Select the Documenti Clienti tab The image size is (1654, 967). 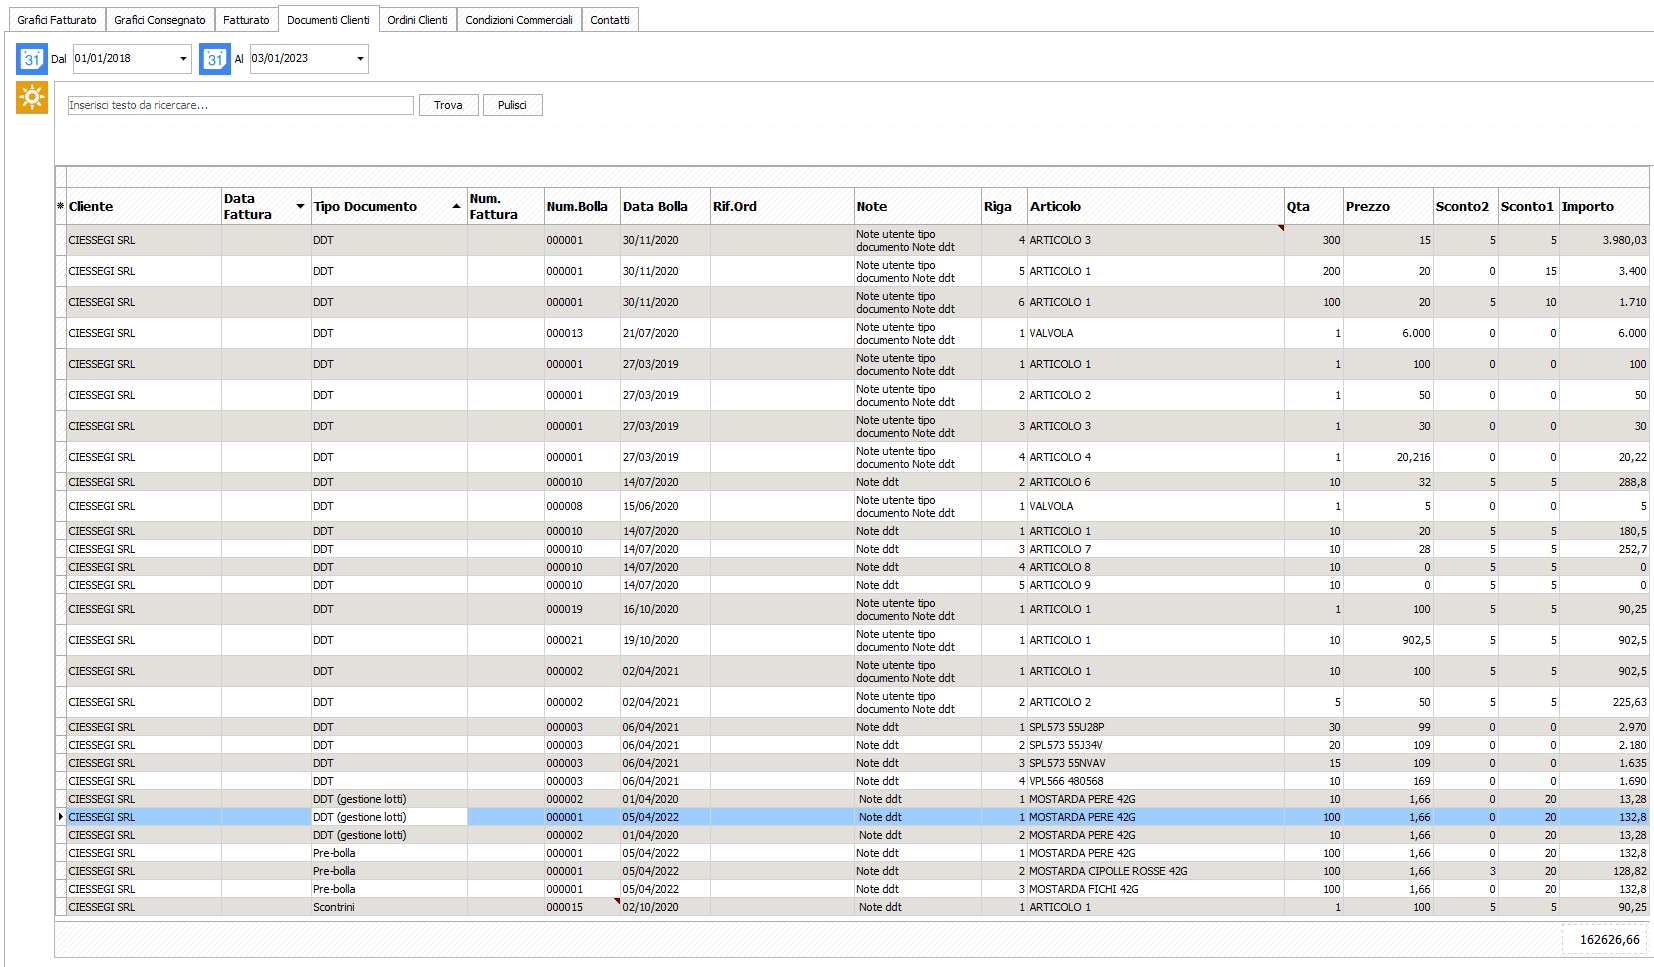click(x=328, y=20)
